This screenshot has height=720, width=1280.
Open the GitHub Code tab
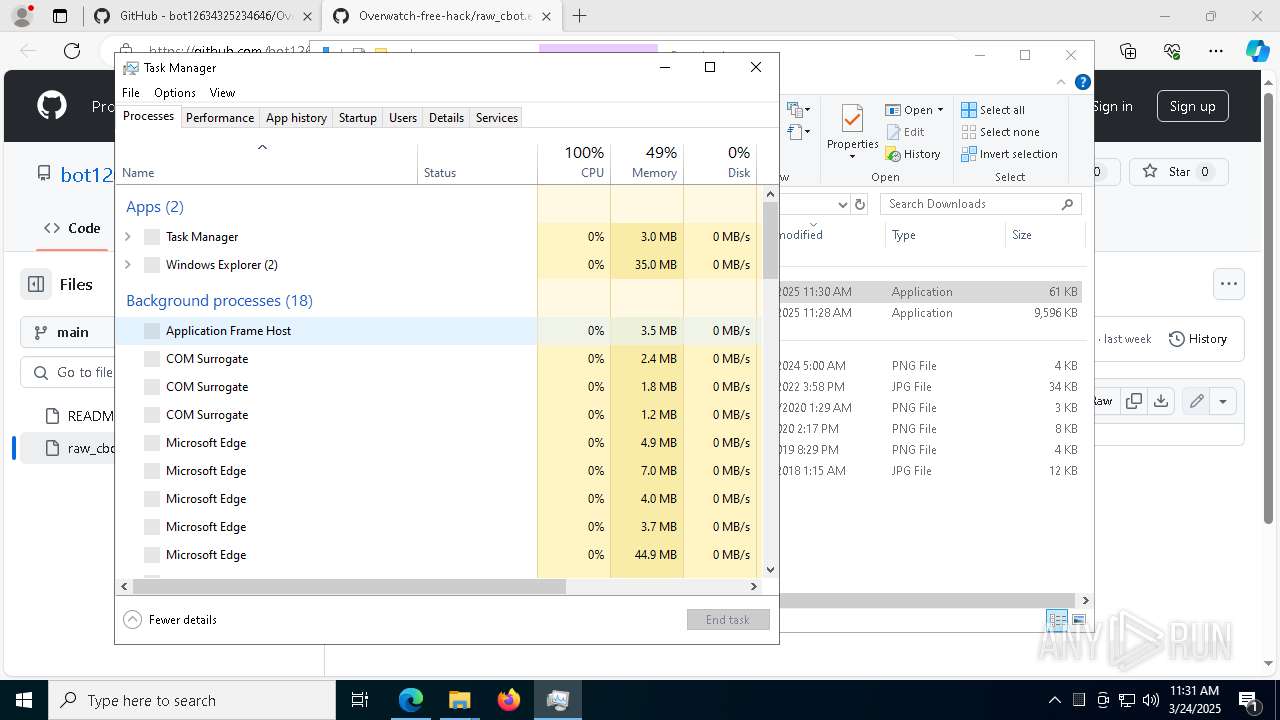coord(72,228)
